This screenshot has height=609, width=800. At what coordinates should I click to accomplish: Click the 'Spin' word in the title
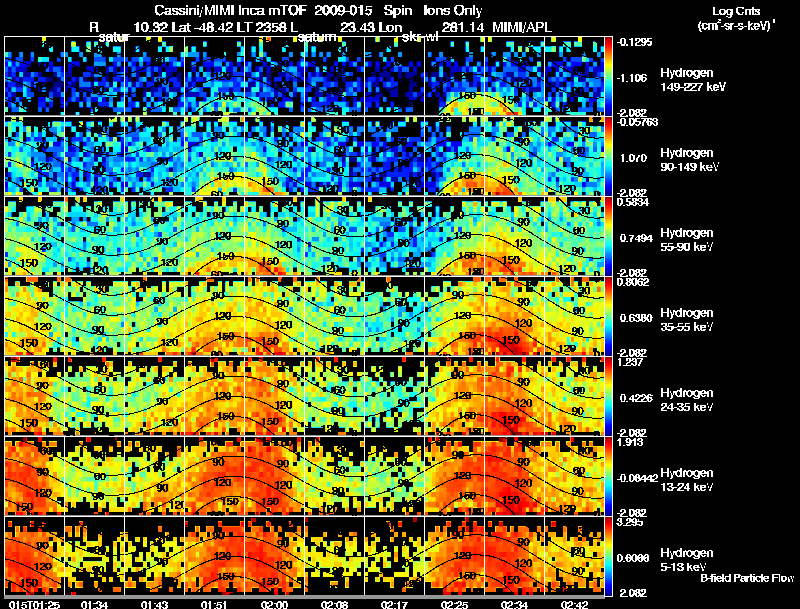click(x=397, y=11)
